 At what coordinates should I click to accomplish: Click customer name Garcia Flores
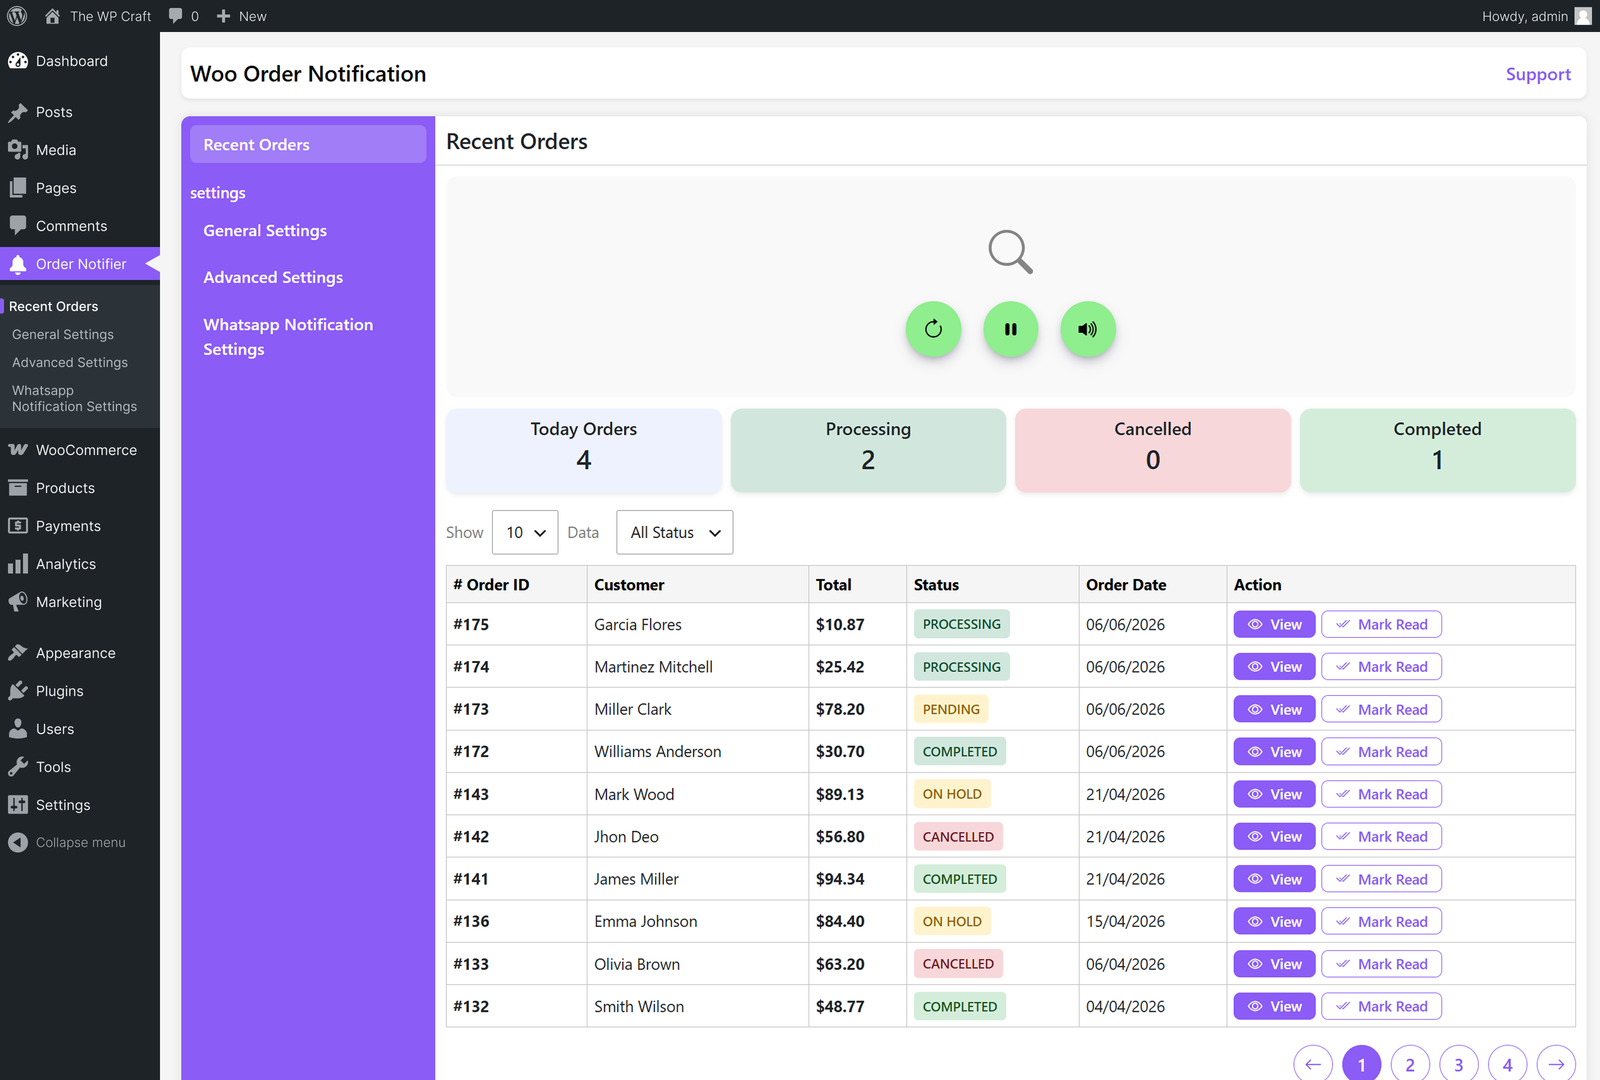pos(638,624)
